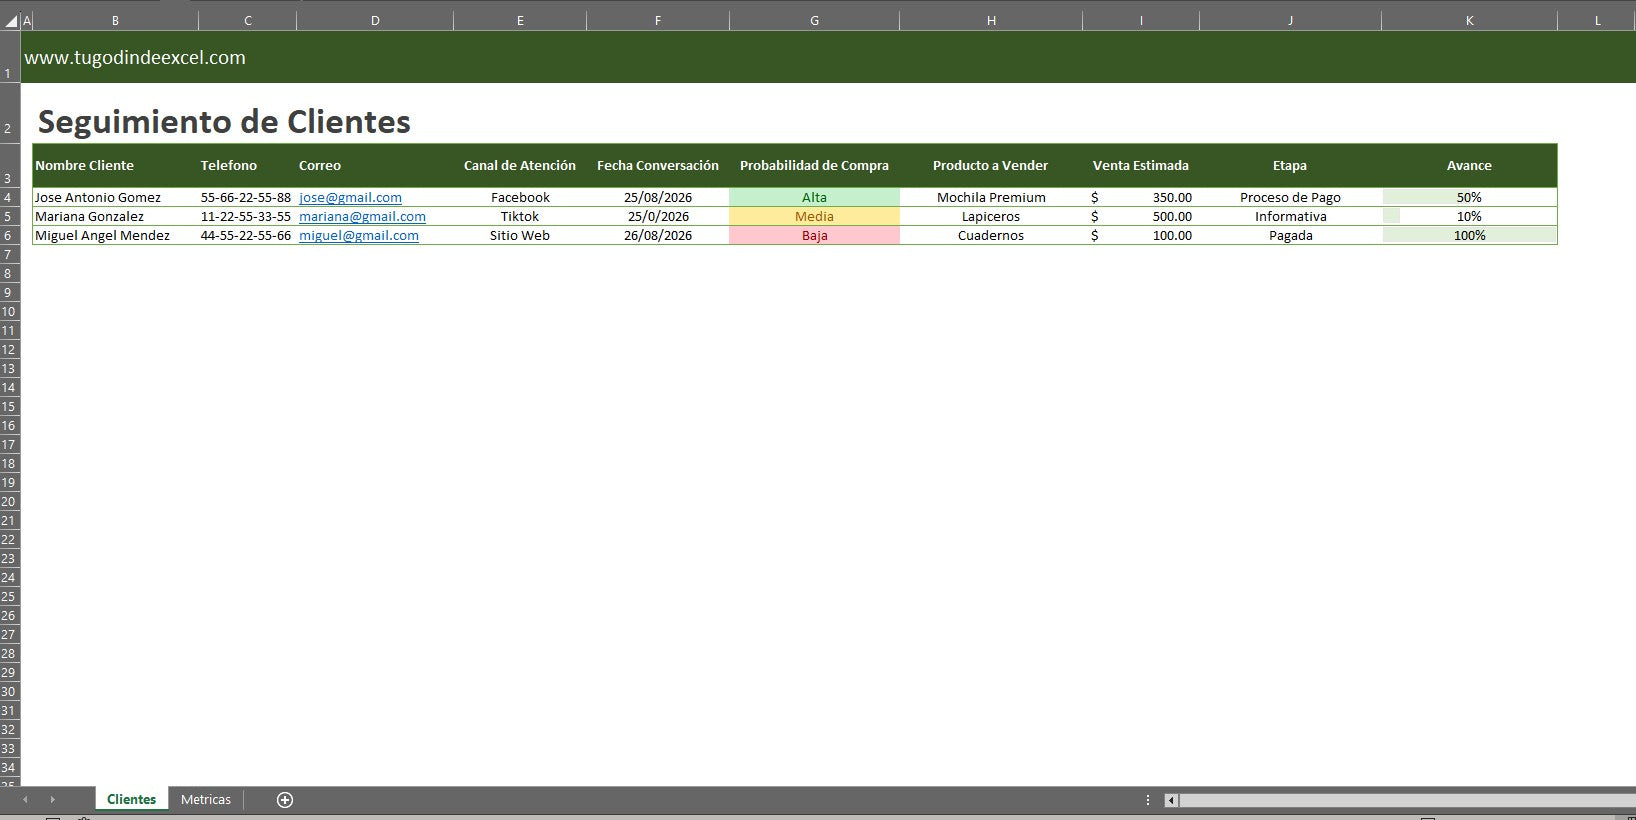
Task: Select column D header
Action: click(375, 20)
